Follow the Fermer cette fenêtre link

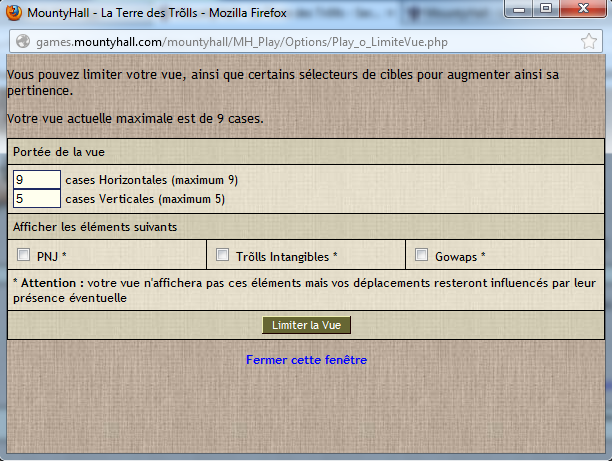[x=307, y=359]
